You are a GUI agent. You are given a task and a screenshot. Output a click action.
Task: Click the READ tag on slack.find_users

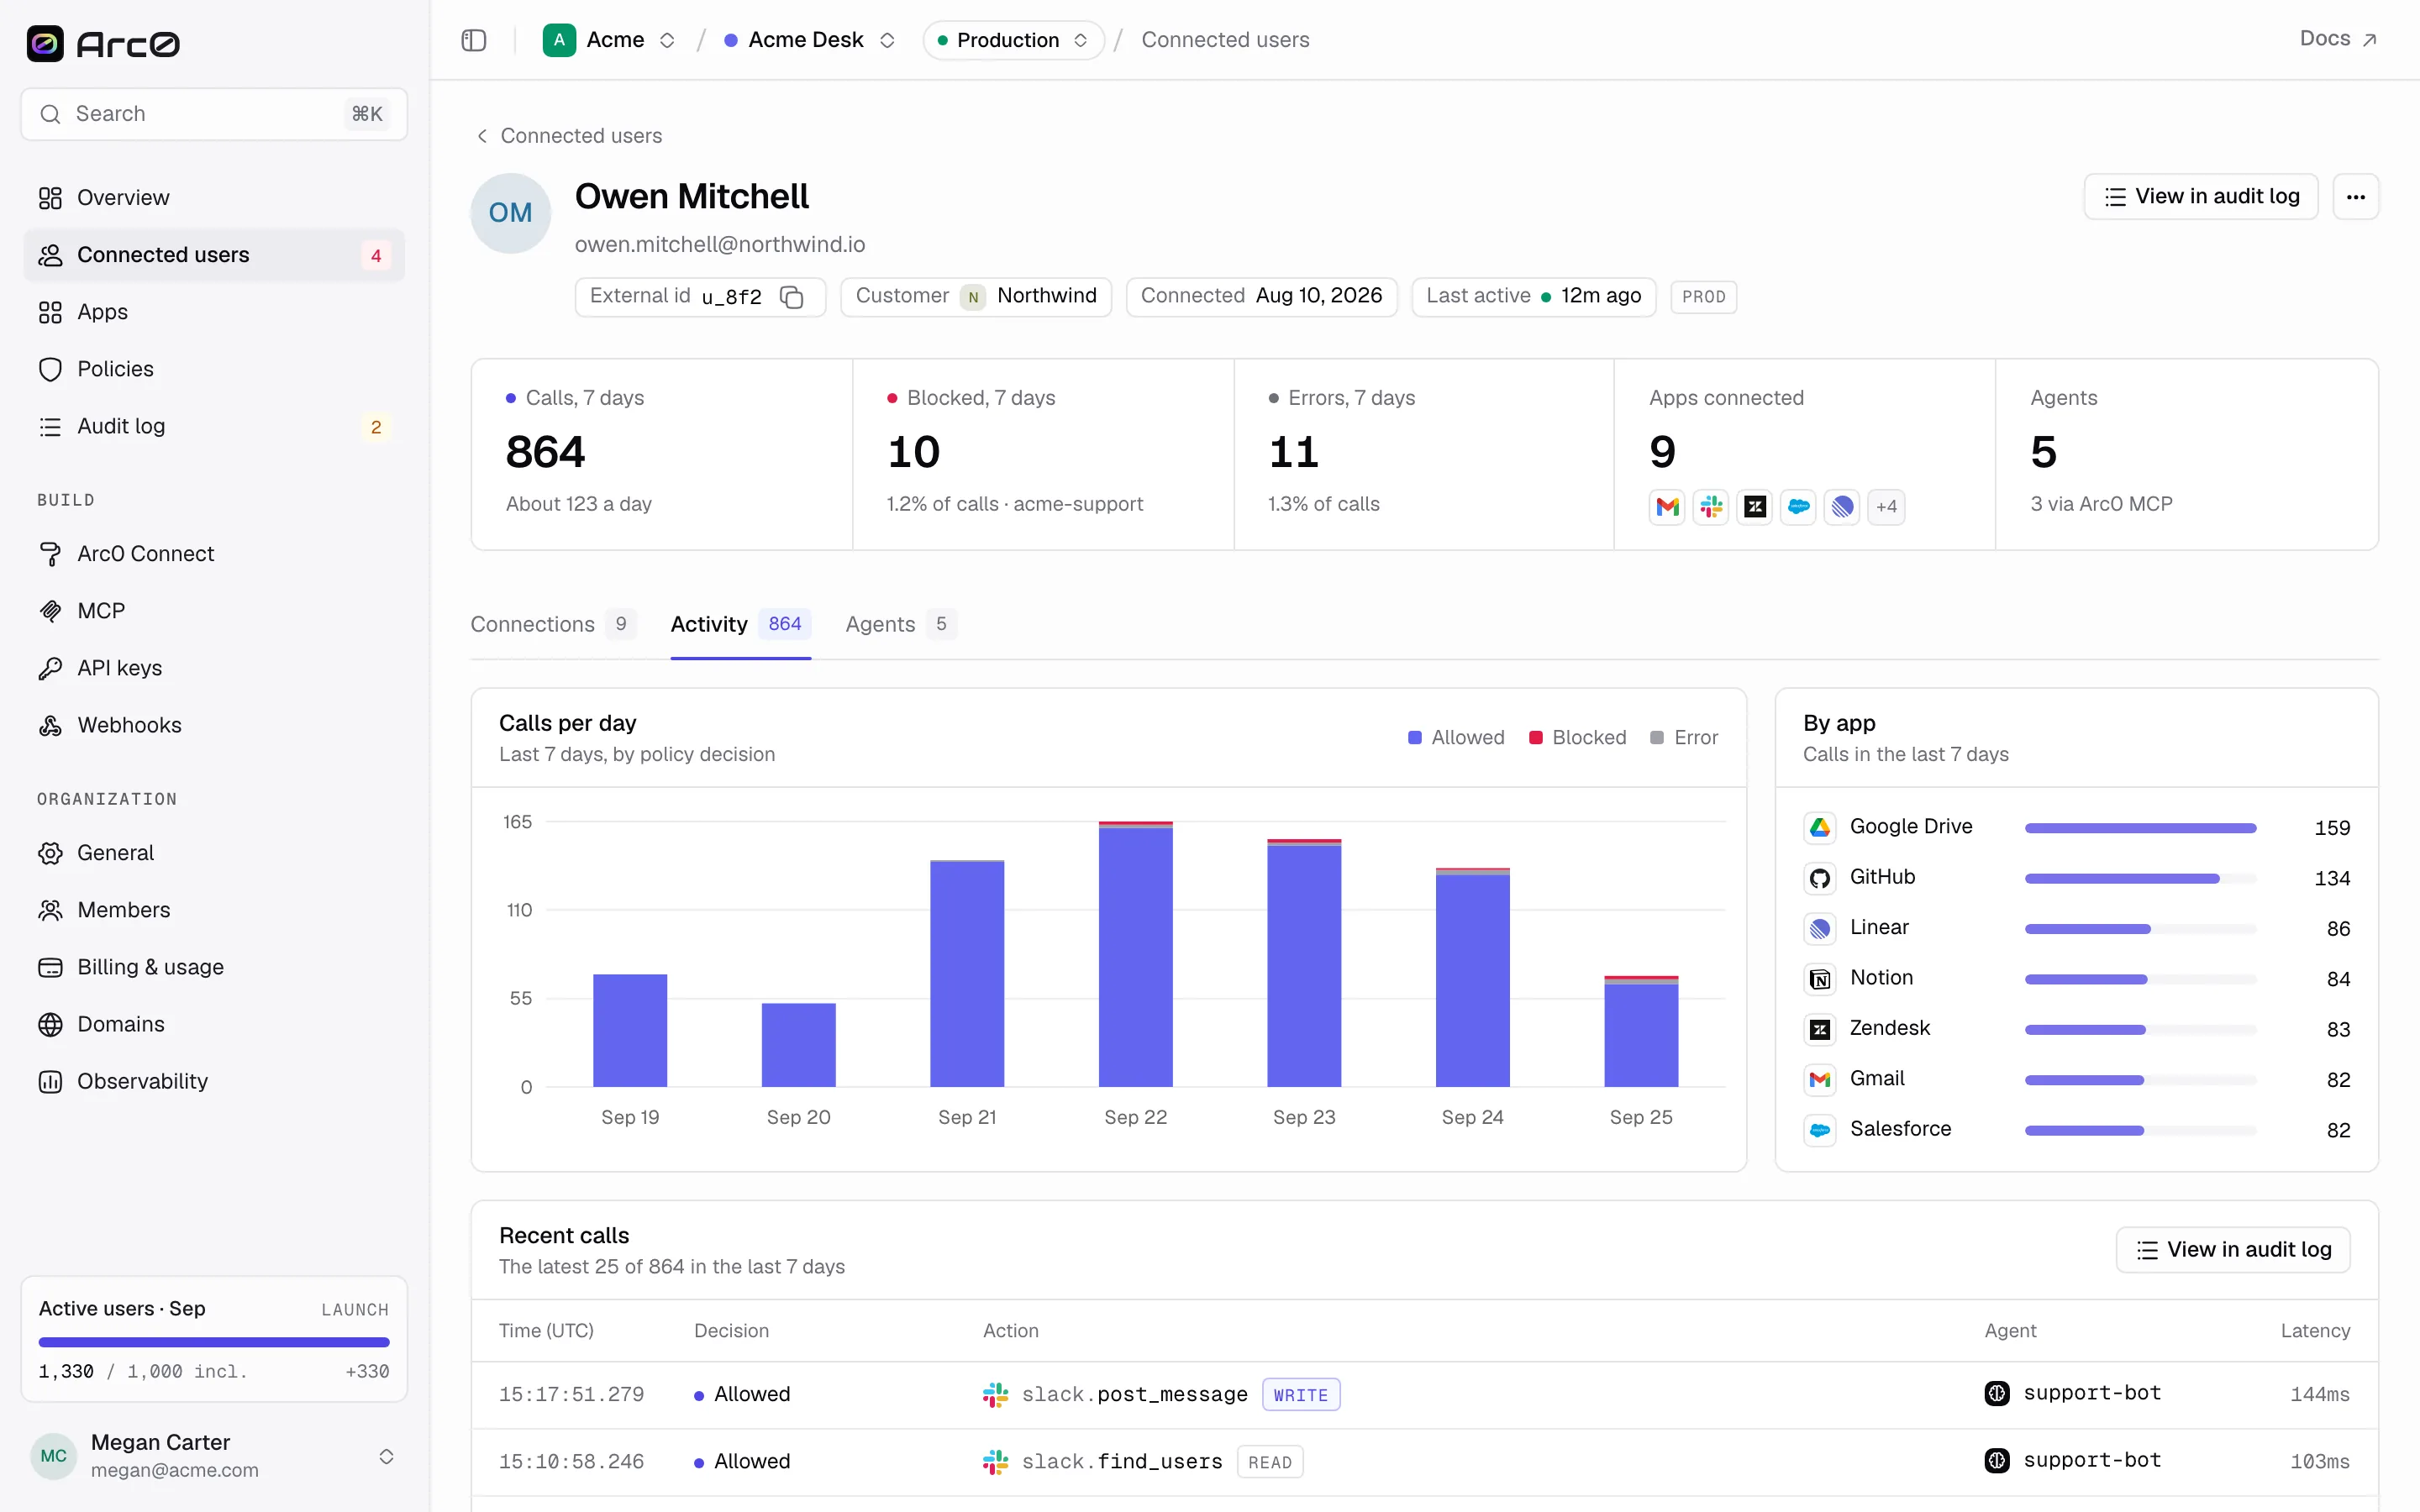coord(1269,1462)
